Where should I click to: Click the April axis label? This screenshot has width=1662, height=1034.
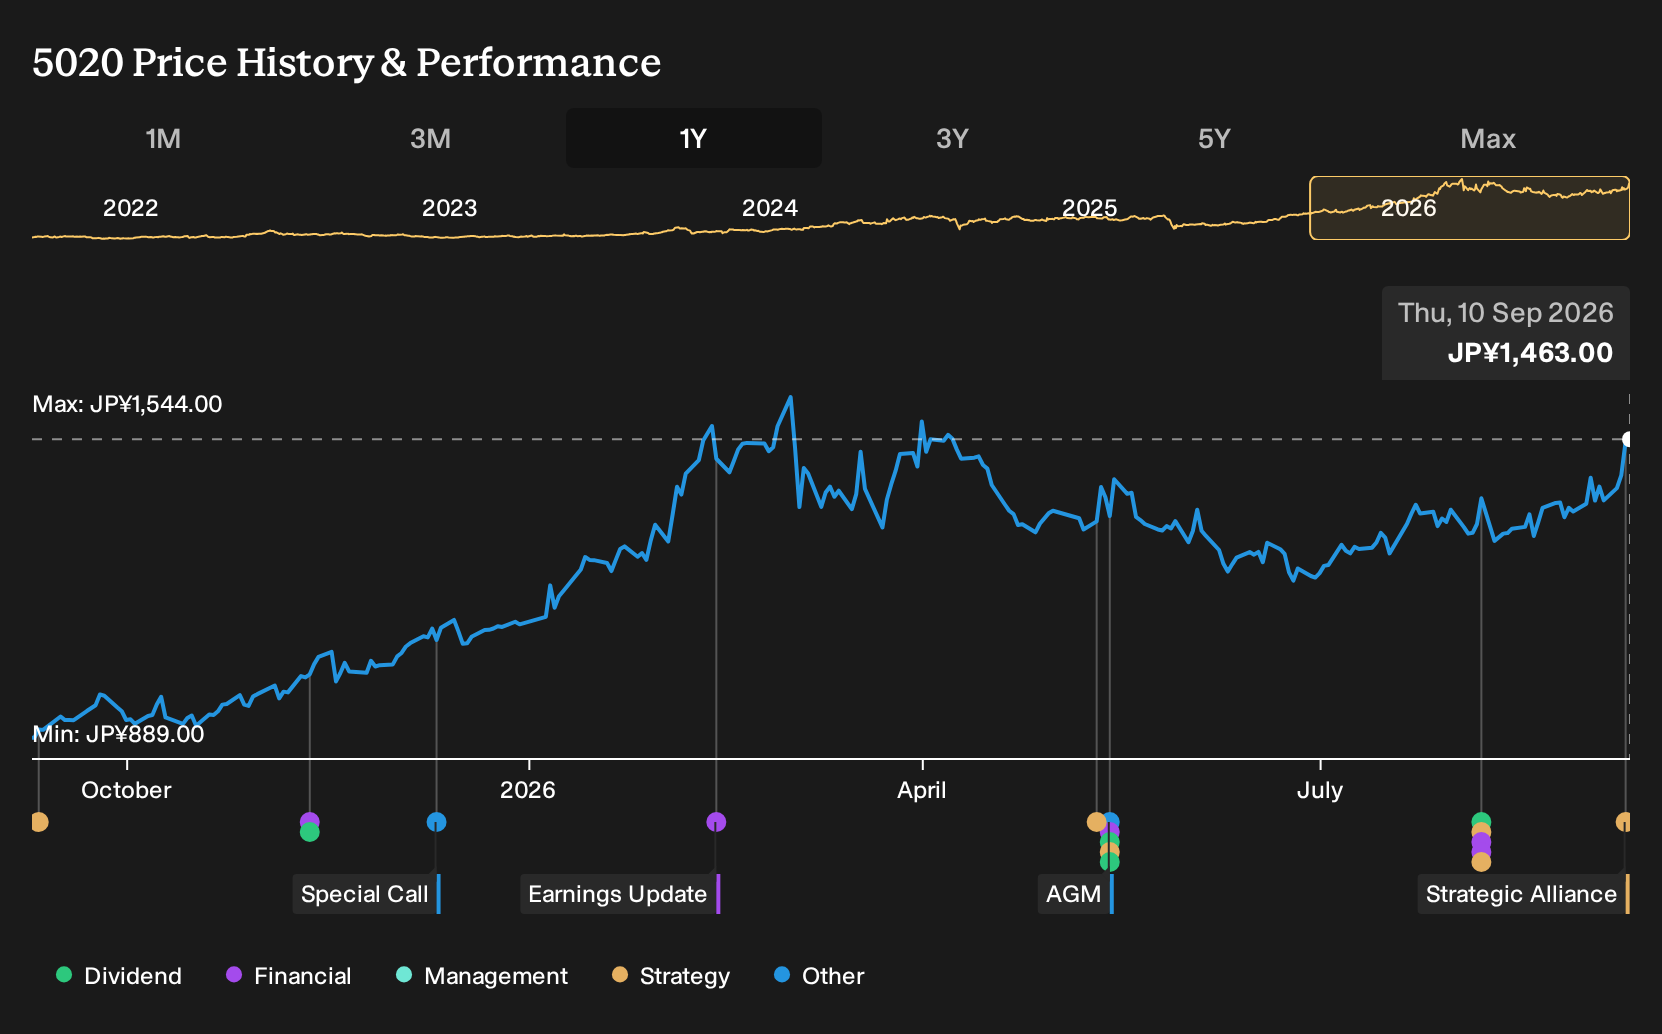pos(922,790)
